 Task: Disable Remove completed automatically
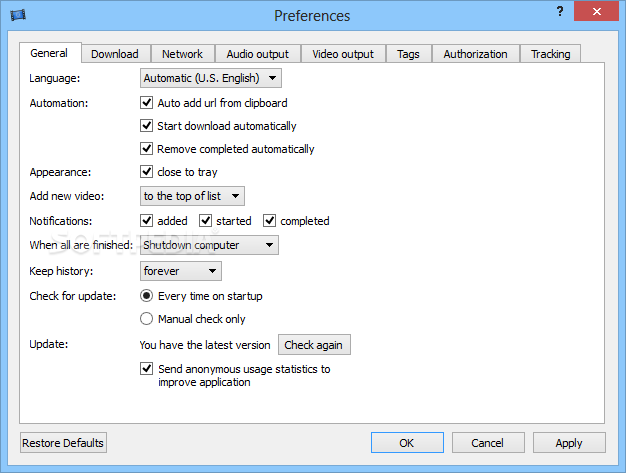[x=147, y=149]
